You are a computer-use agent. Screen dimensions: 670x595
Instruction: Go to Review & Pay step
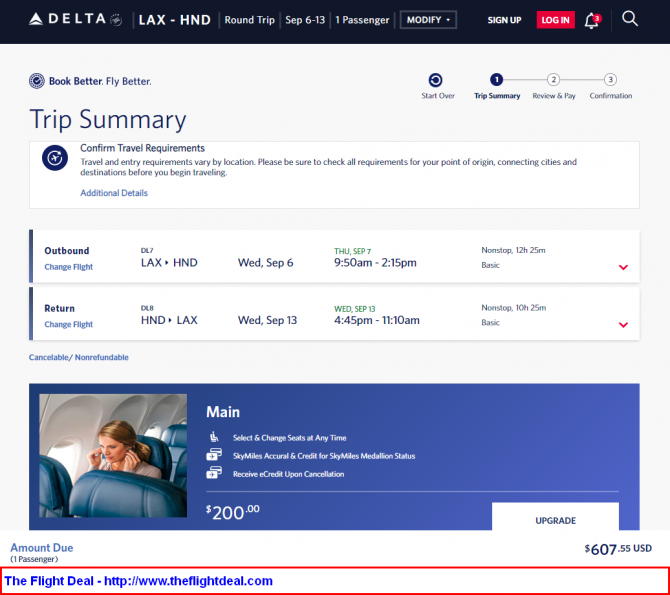[x=553, y=80]
